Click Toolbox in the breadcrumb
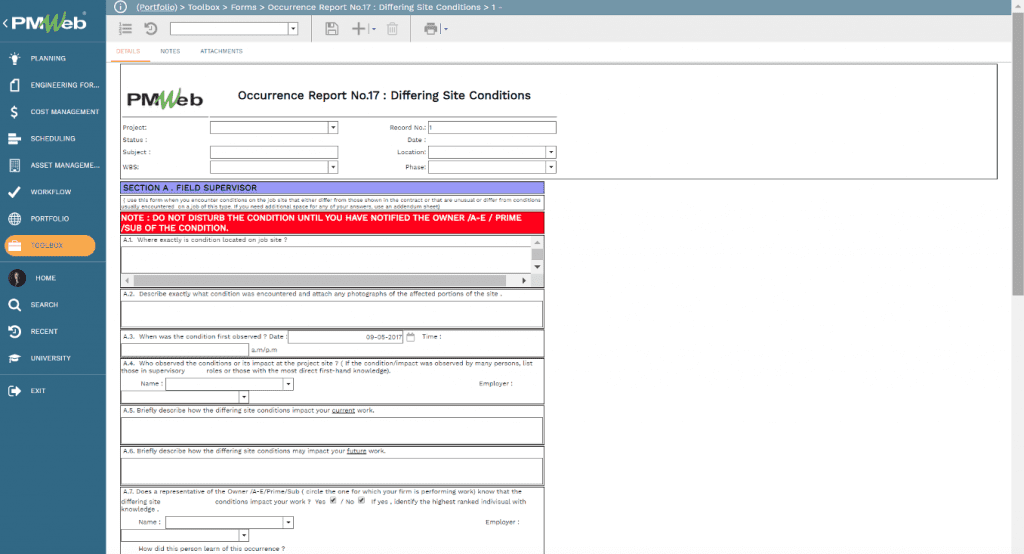Screen dimensions: 1024x554 point(204,7)
